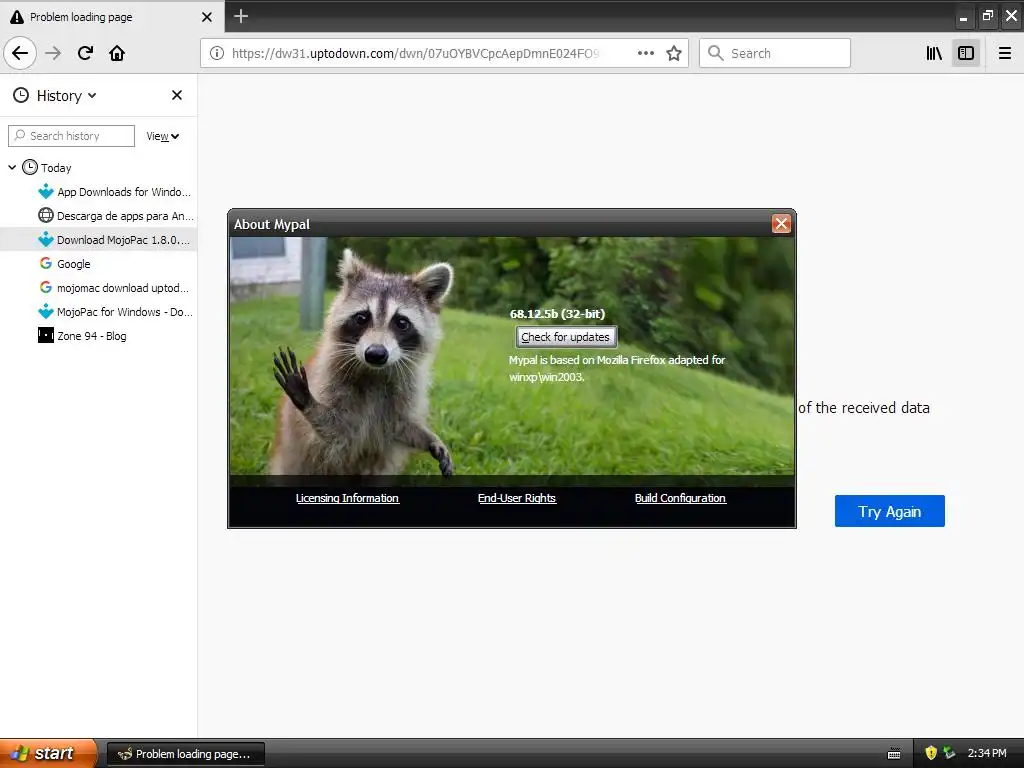This screenshot has height=768, width=1024.
Task: Focus the Search history field
Action: coord(71,136)
